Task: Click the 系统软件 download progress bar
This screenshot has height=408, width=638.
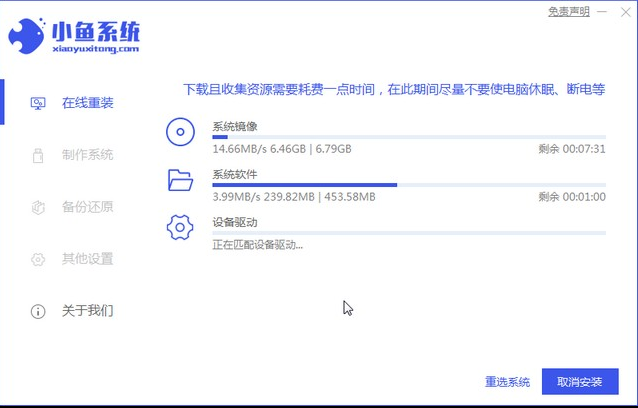Action: [409, 185]
